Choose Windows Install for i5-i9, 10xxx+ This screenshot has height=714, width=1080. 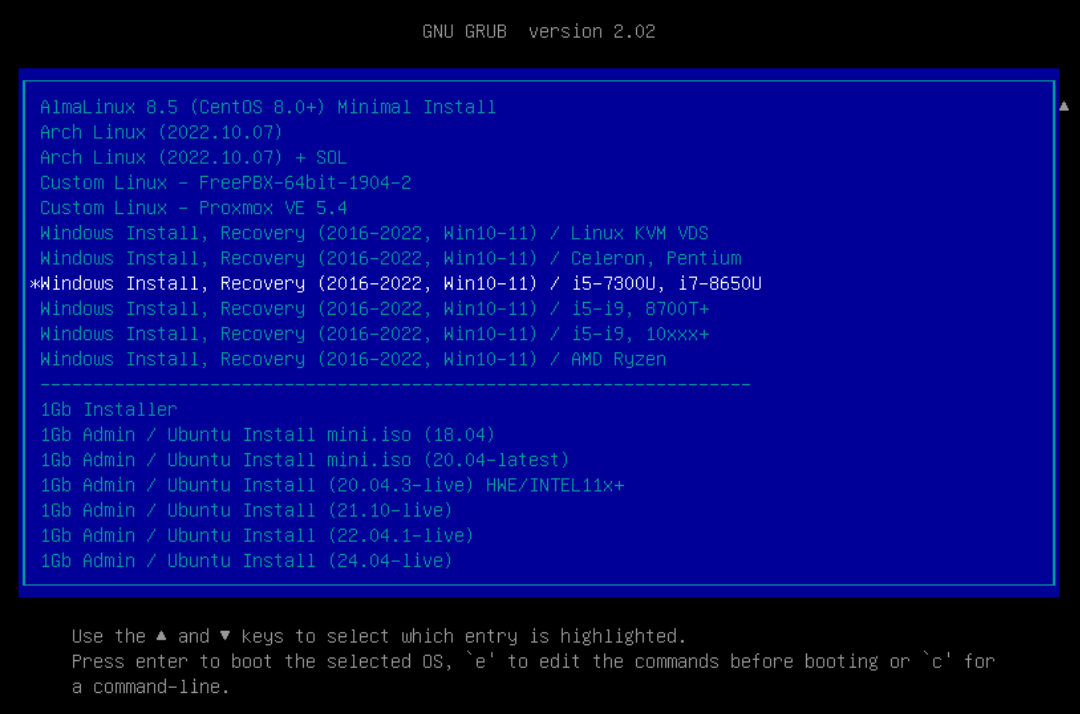374,334
